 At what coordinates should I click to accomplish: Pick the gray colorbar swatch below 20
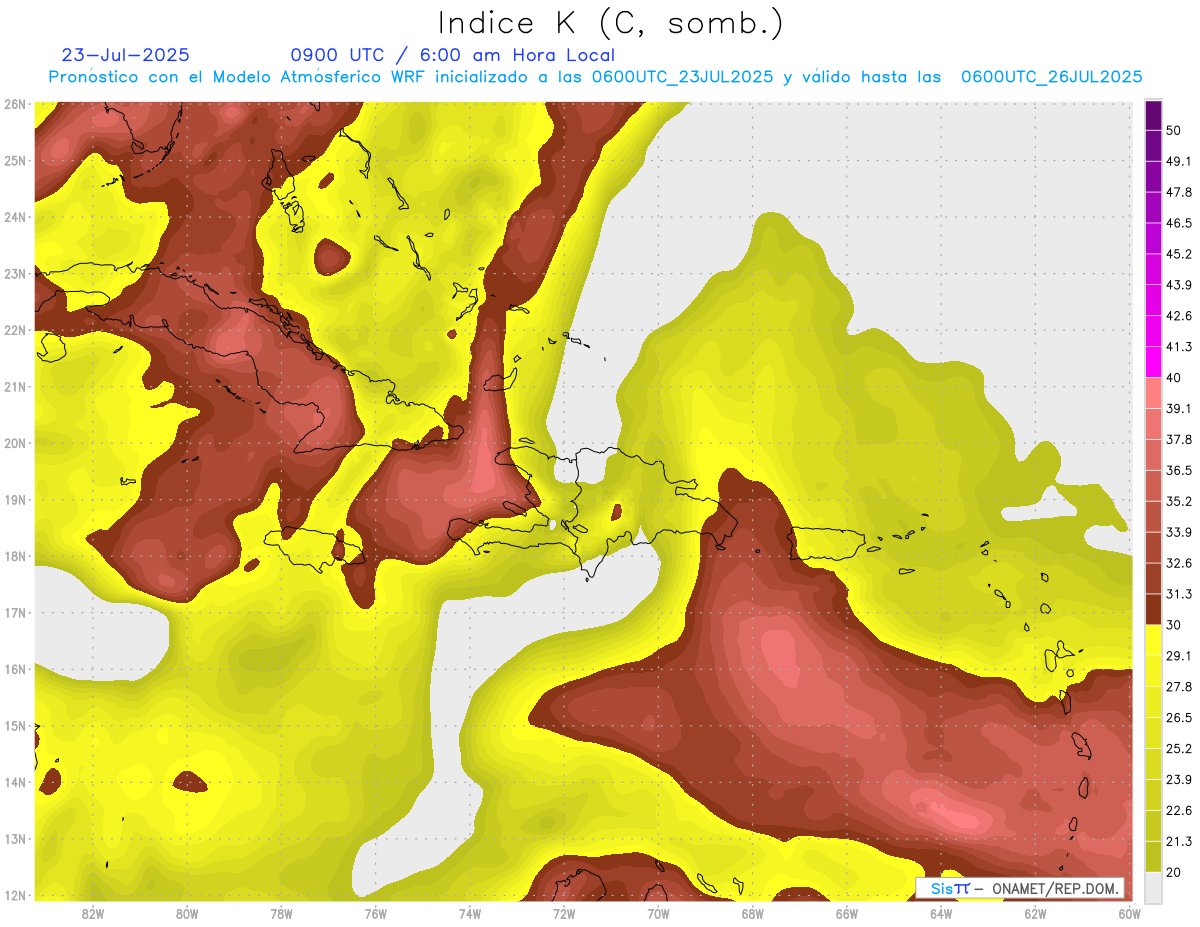pos(1153,887)
